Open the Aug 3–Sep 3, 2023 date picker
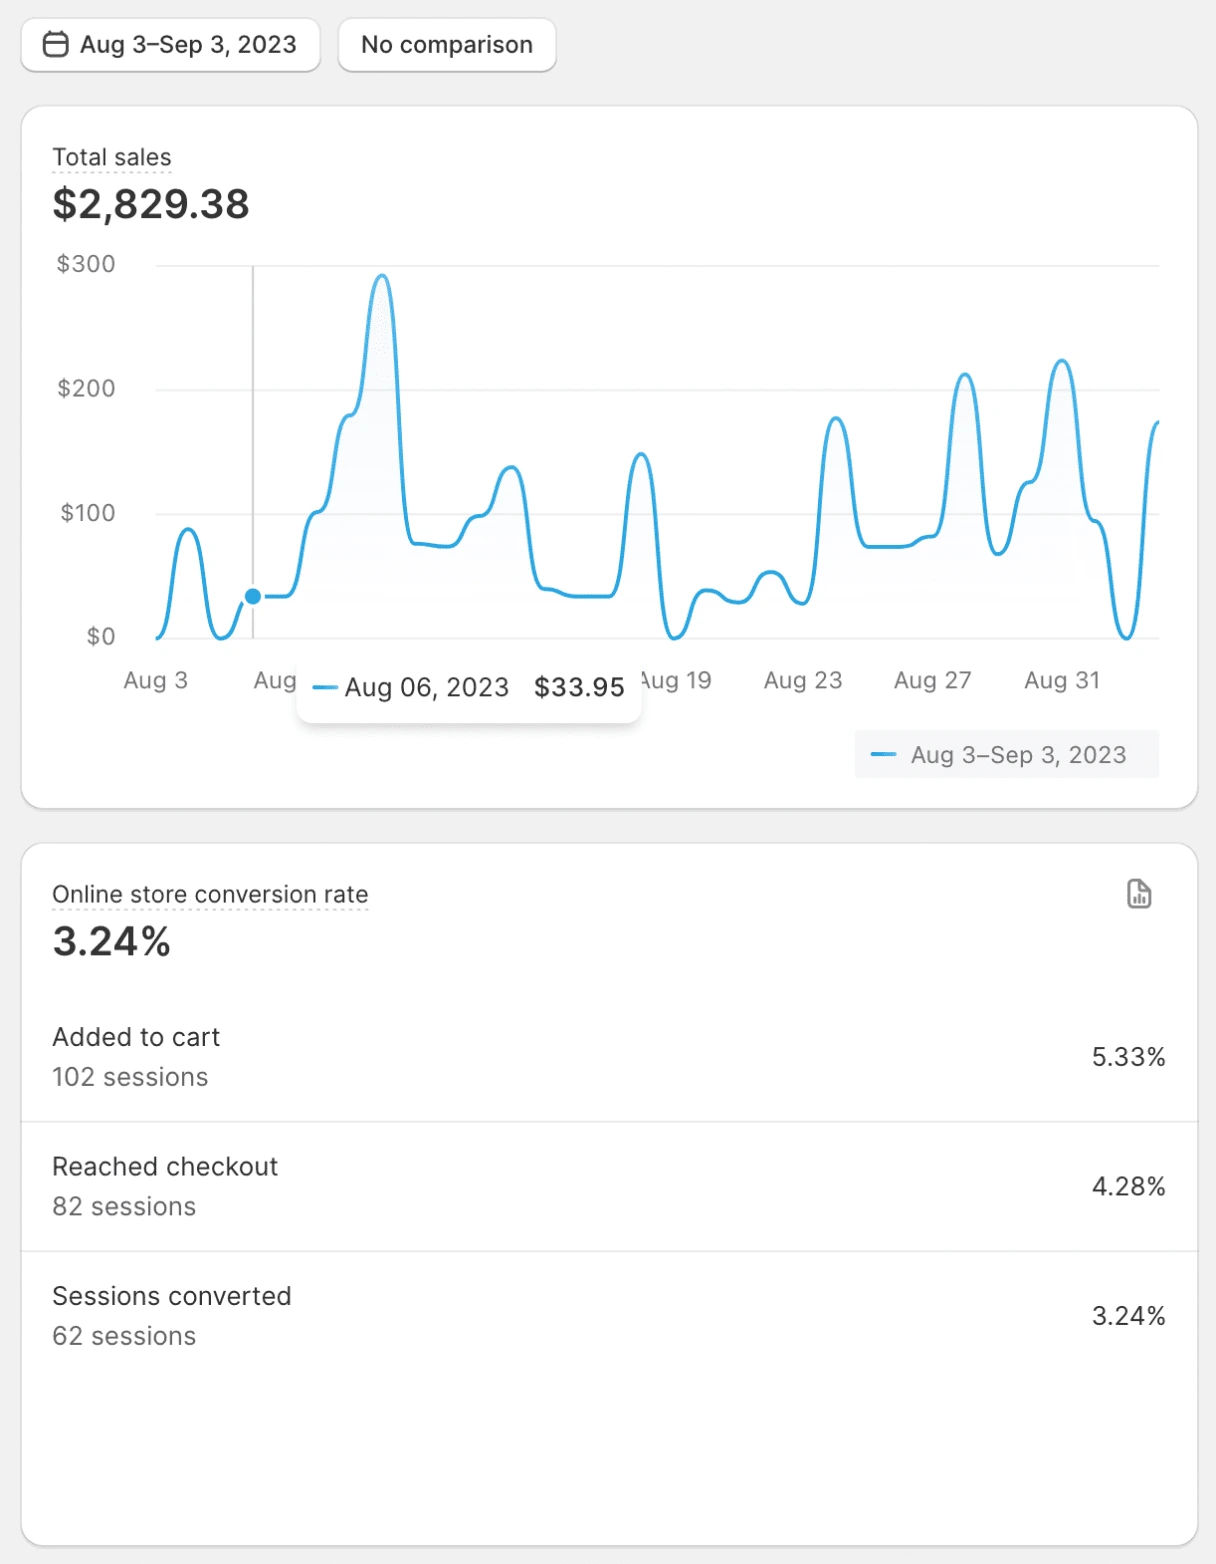This screenshot has width=1216, height=1564. pyautogui.click(x=171, y=45)
